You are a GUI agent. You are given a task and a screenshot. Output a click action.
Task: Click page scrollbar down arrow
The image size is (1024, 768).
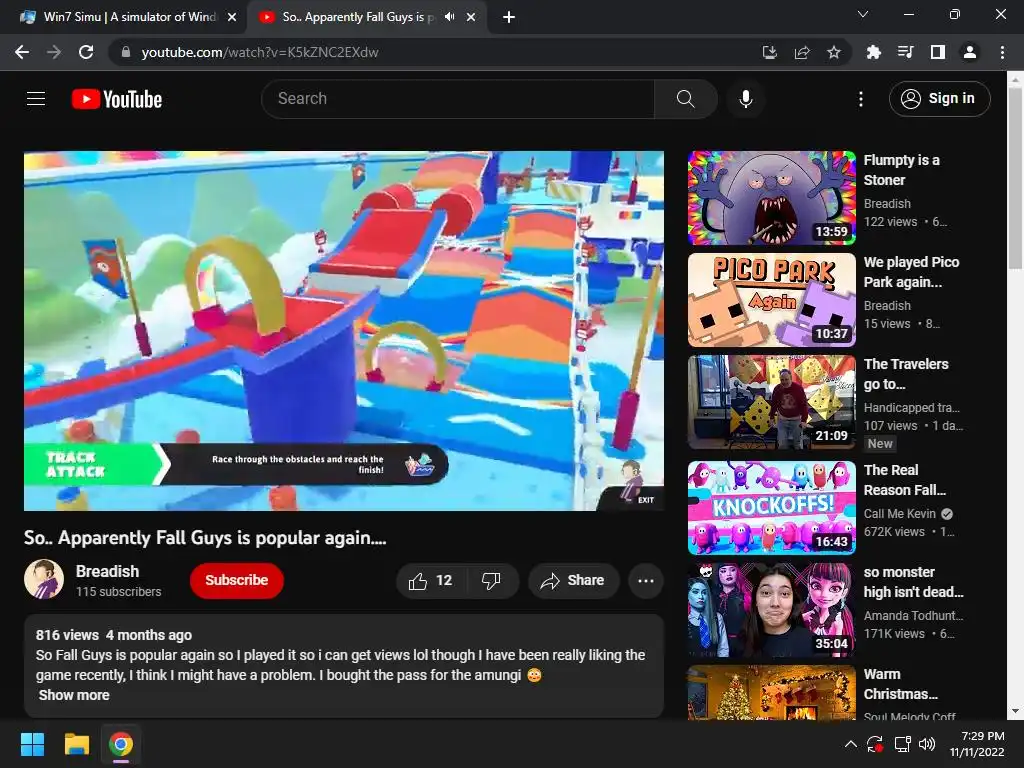(1016, 712)
